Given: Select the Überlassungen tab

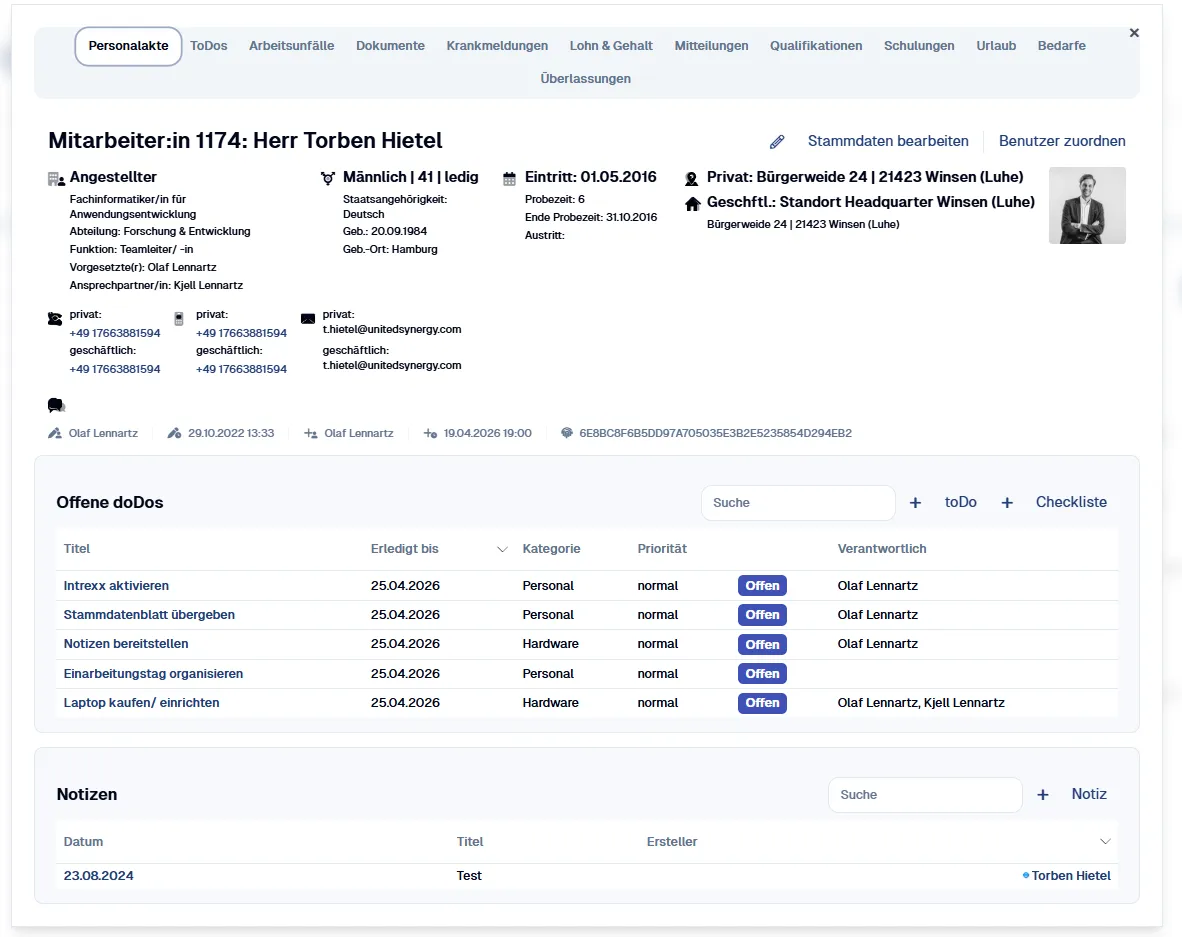Looking at the screenshot, I should [585, 79].
